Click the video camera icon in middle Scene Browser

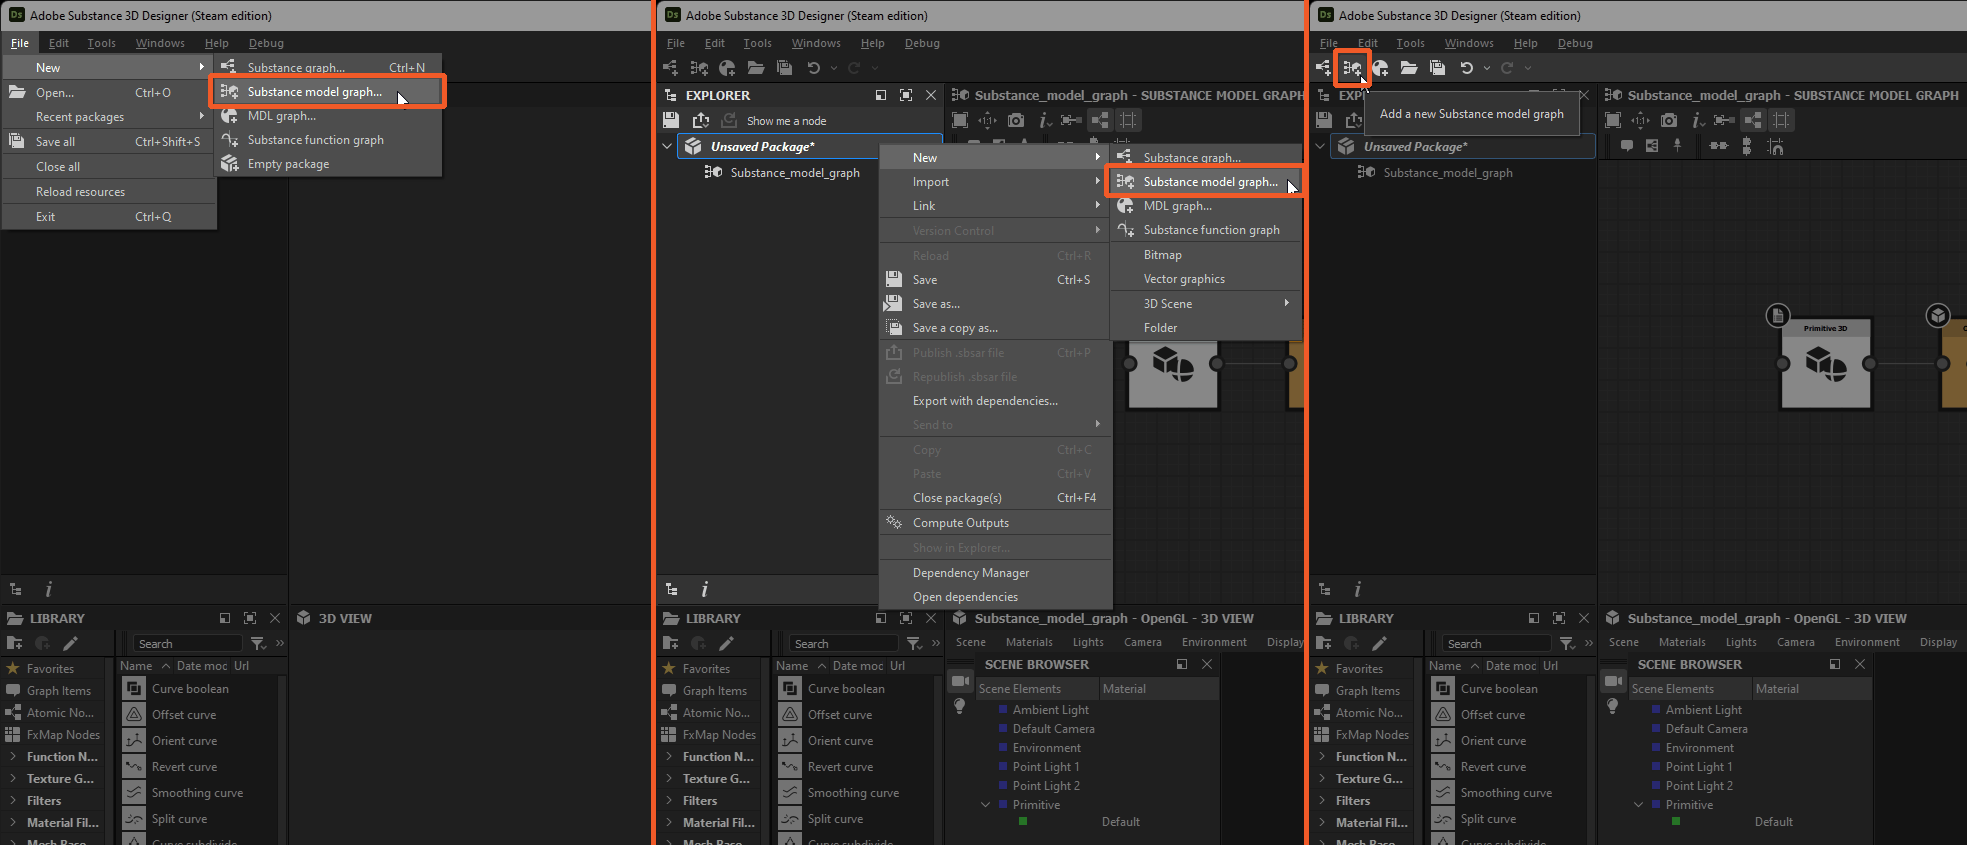point(960,681)
